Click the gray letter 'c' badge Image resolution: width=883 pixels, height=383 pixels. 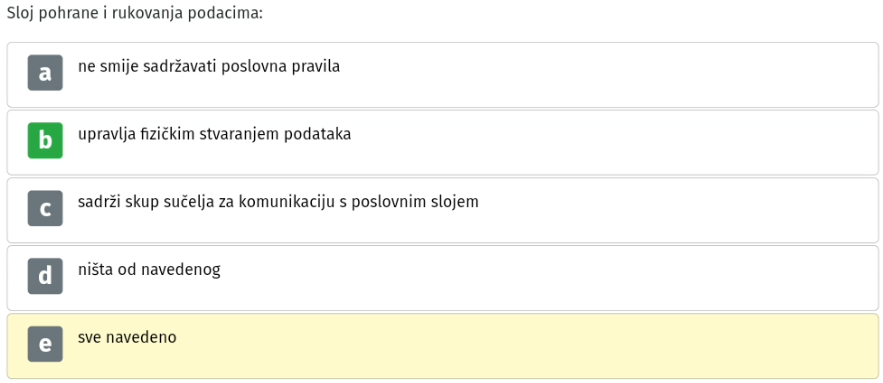click(x=45, y=208)
